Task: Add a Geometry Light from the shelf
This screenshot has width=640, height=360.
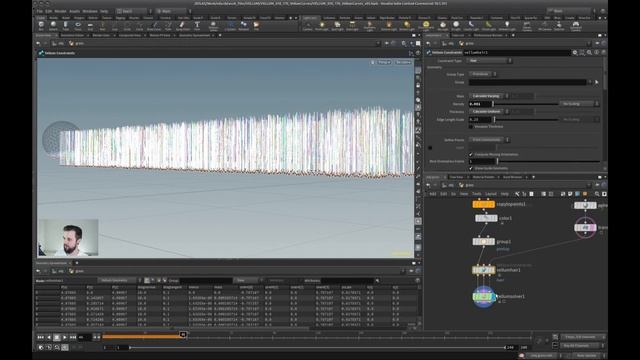Action: click(369, 26)
